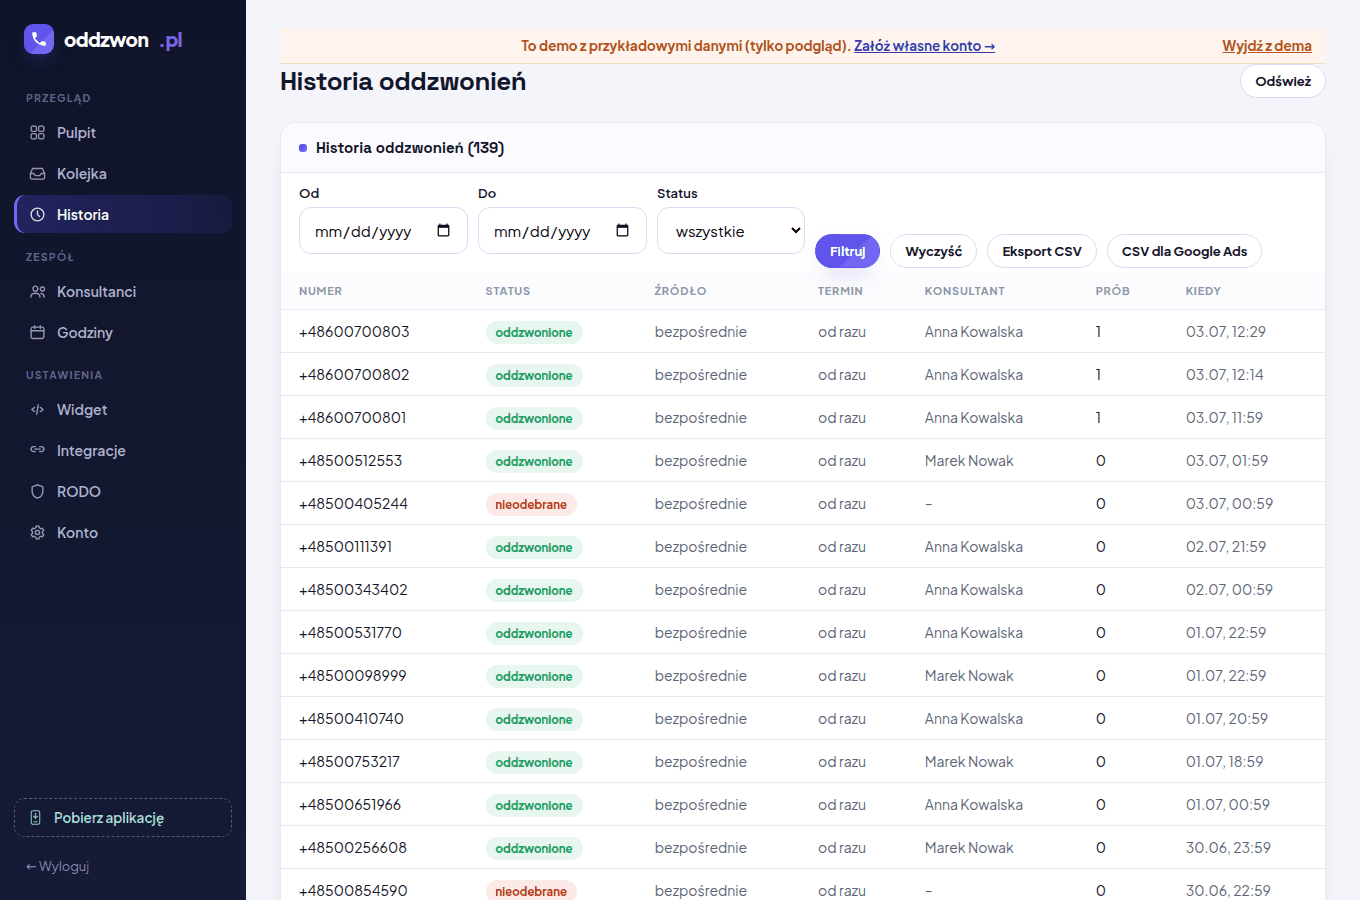Clear filters using Wyczyść
This screenshot has width=1360, height=900.
(x=933, y=251)
